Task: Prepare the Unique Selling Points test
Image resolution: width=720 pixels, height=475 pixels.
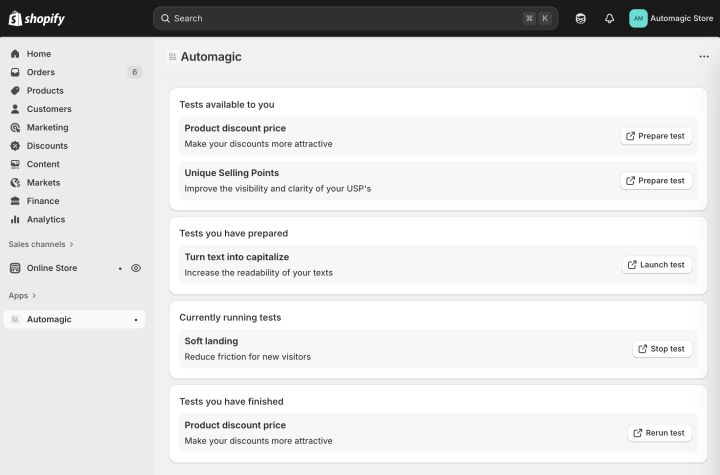Action: coord(656,181)
